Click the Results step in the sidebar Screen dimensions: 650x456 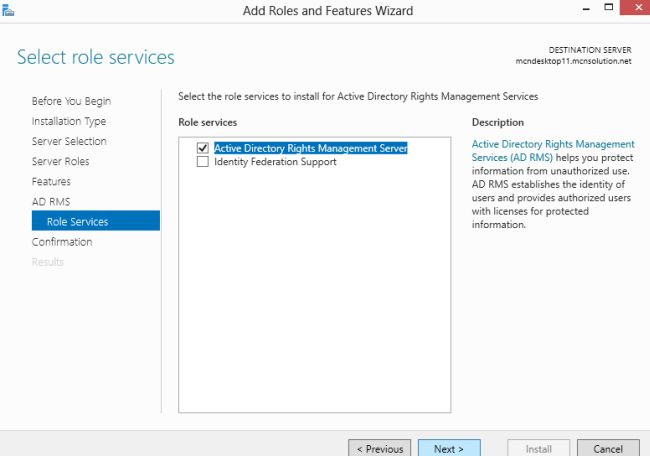click(x=48, y=261)
